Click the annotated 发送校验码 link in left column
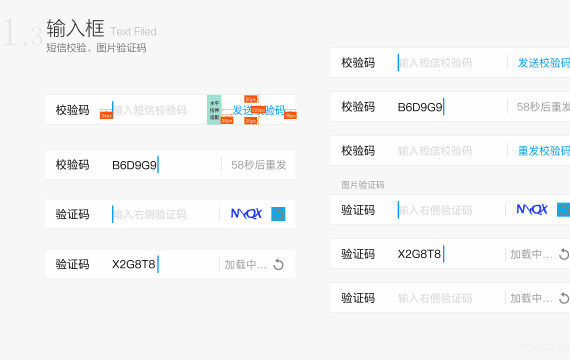This screenshot has width=570, height=360. (259, 110)
